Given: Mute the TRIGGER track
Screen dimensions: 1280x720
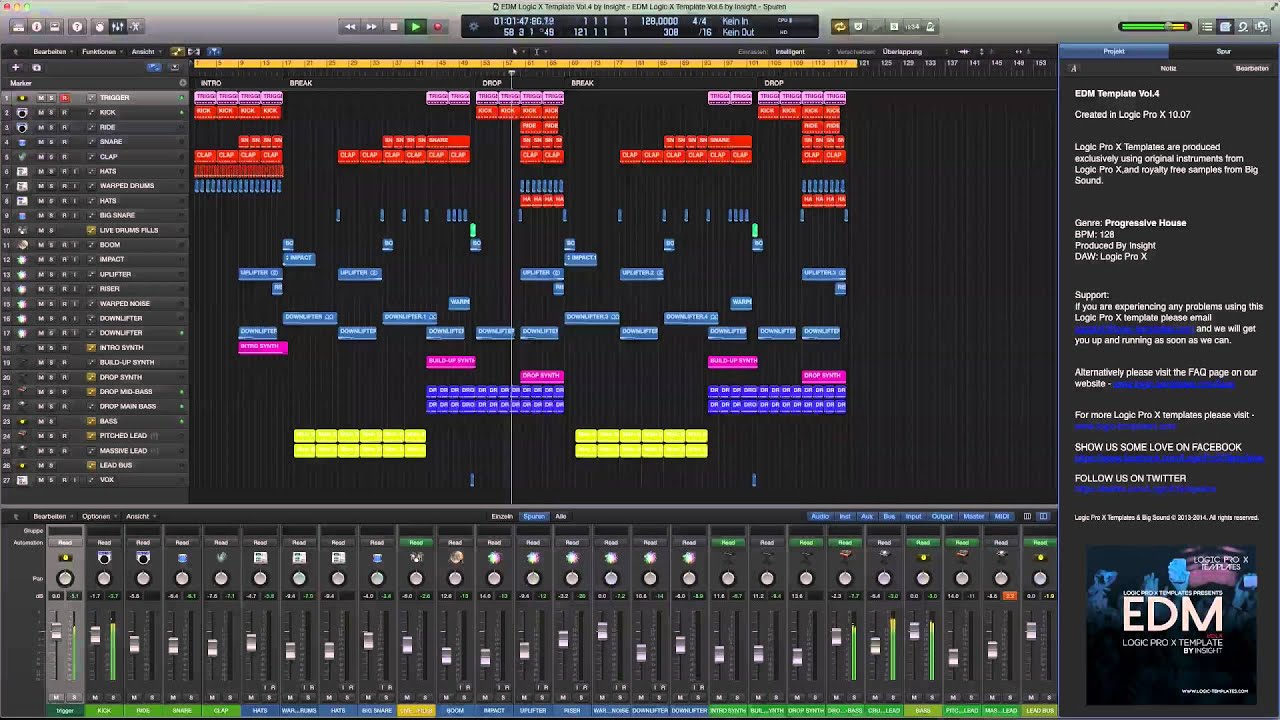Looking at the screenshot, I should (x=41, y=98).
